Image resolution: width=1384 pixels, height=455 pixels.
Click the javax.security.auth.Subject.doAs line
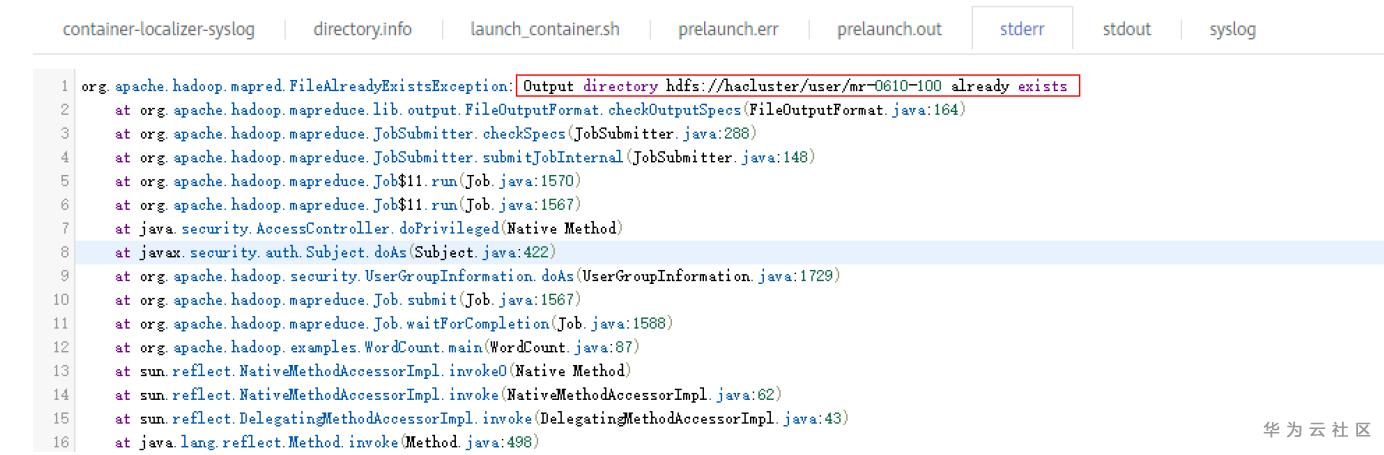click(335, 252)
